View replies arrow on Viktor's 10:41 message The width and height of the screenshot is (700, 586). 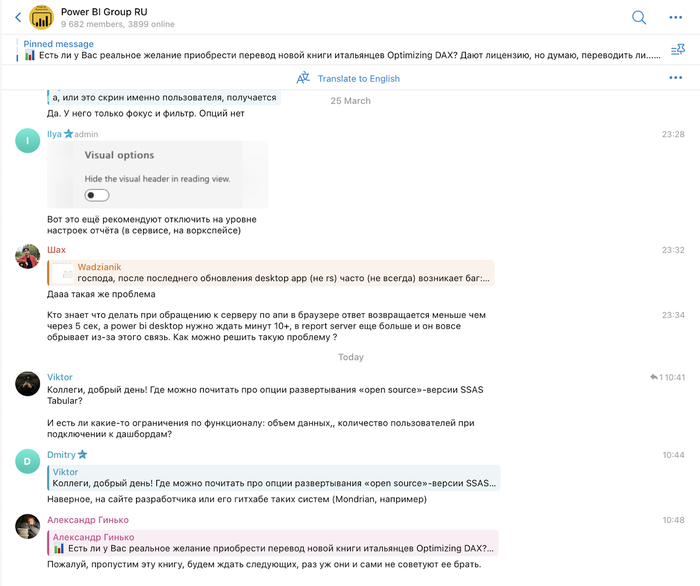[x=653, y=377]
